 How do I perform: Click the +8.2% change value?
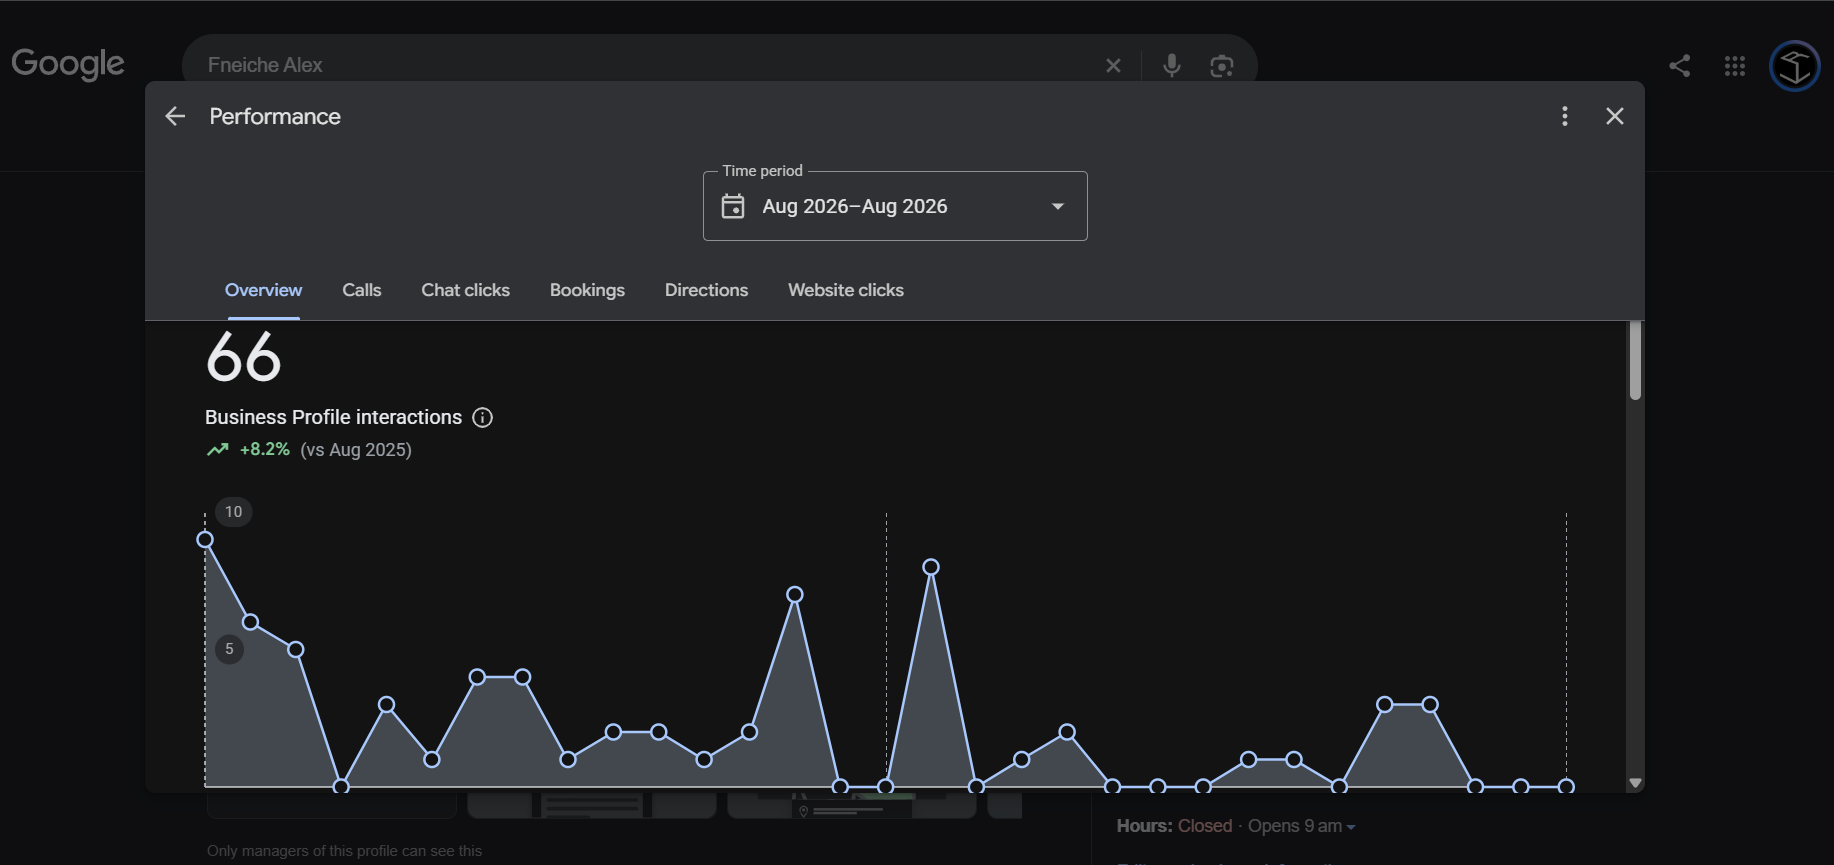pos(265,450)
